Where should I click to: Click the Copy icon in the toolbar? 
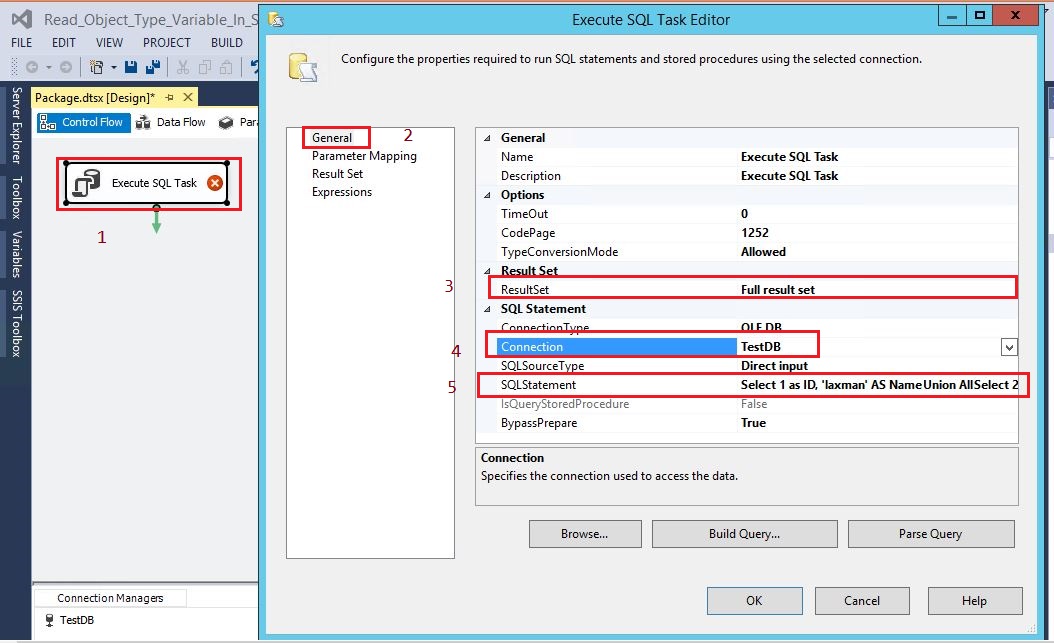206,67
